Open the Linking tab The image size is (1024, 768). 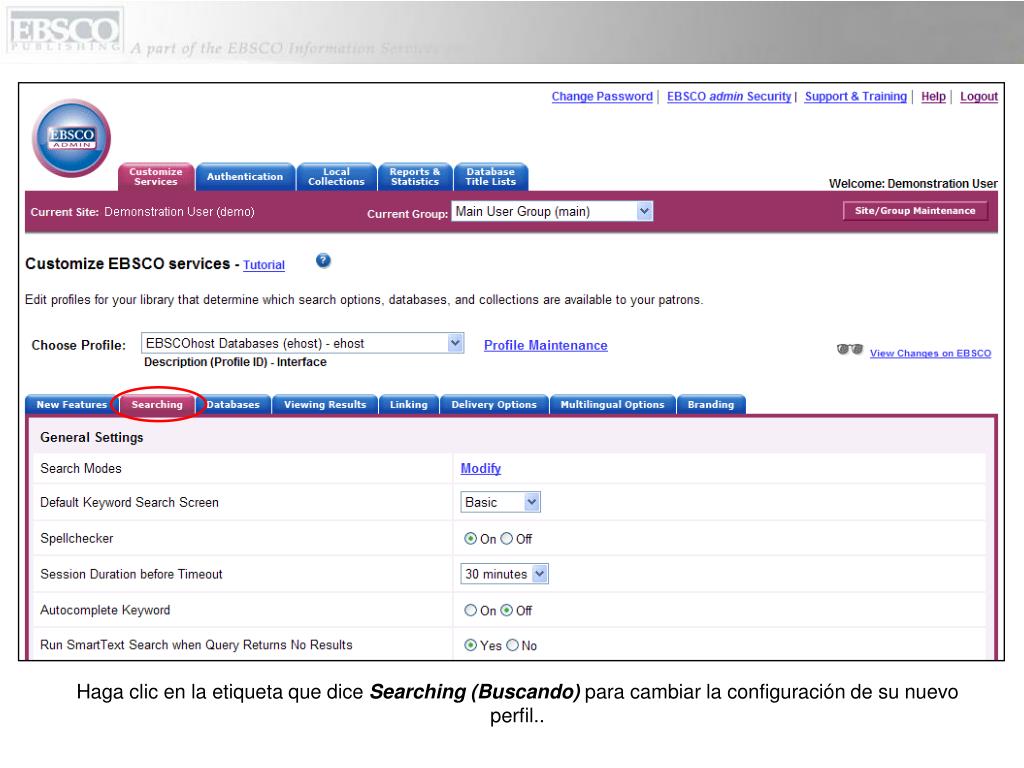click(409, 405)
